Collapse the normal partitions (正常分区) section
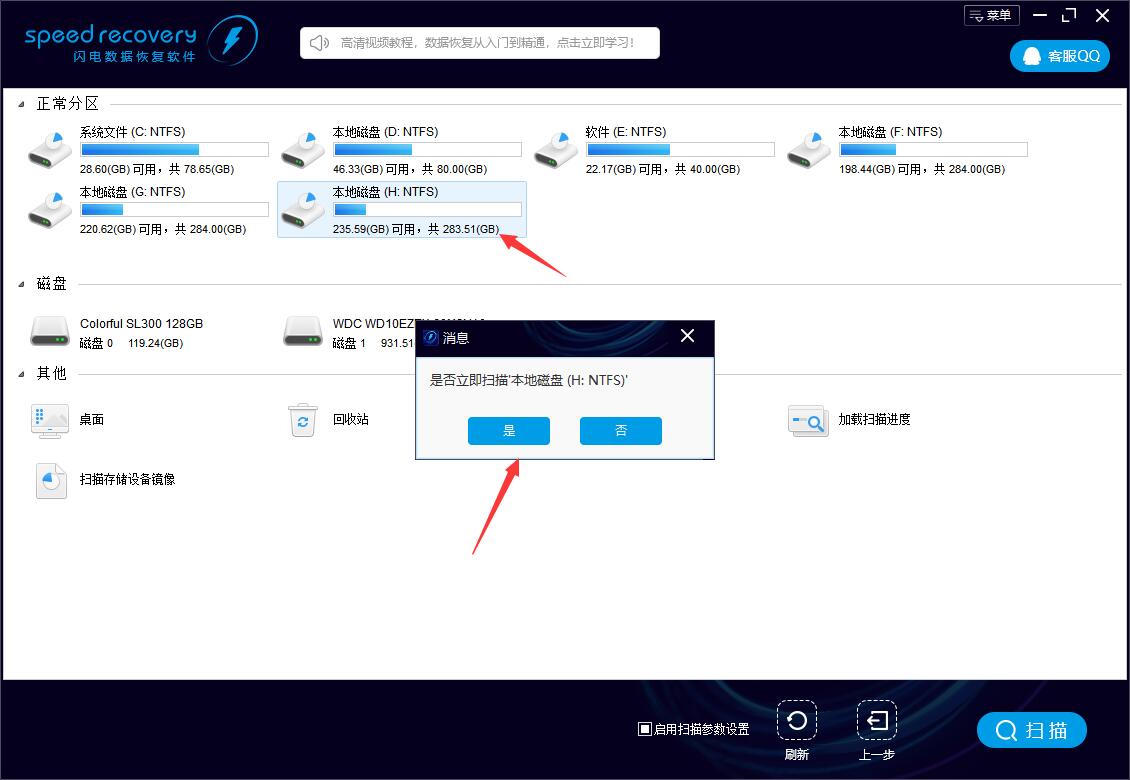The width and height of the screenshot is (1130, 780). coord(22,104)
